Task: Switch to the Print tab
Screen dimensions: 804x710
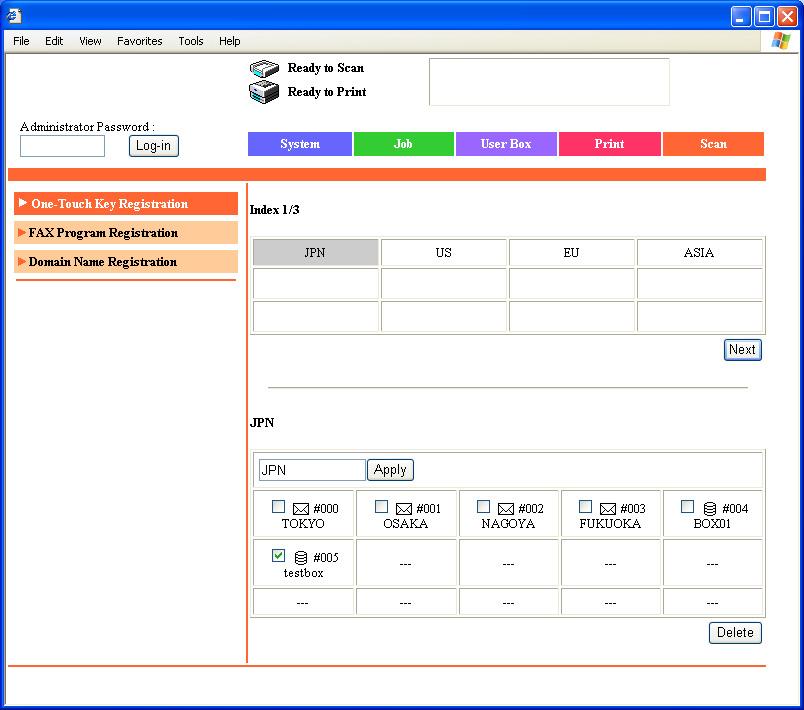Action: point(609,144)
